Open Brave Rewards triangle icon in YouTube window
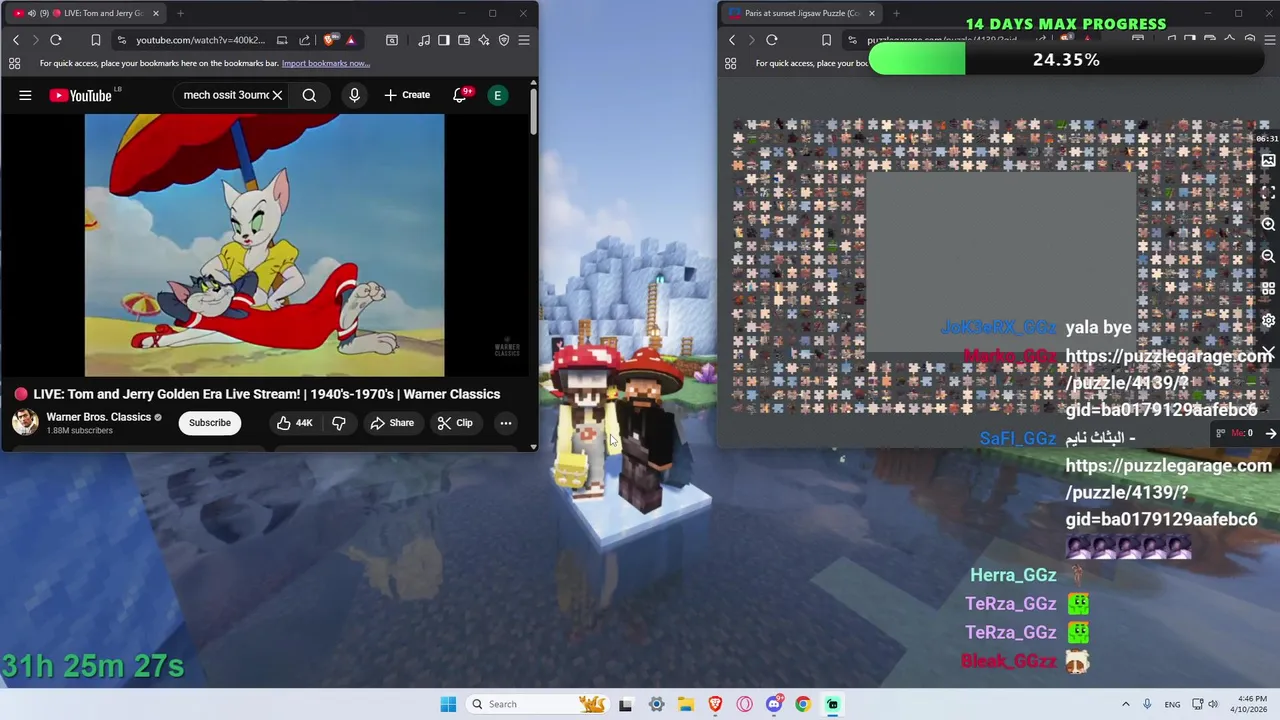 (x=350, y=40)
